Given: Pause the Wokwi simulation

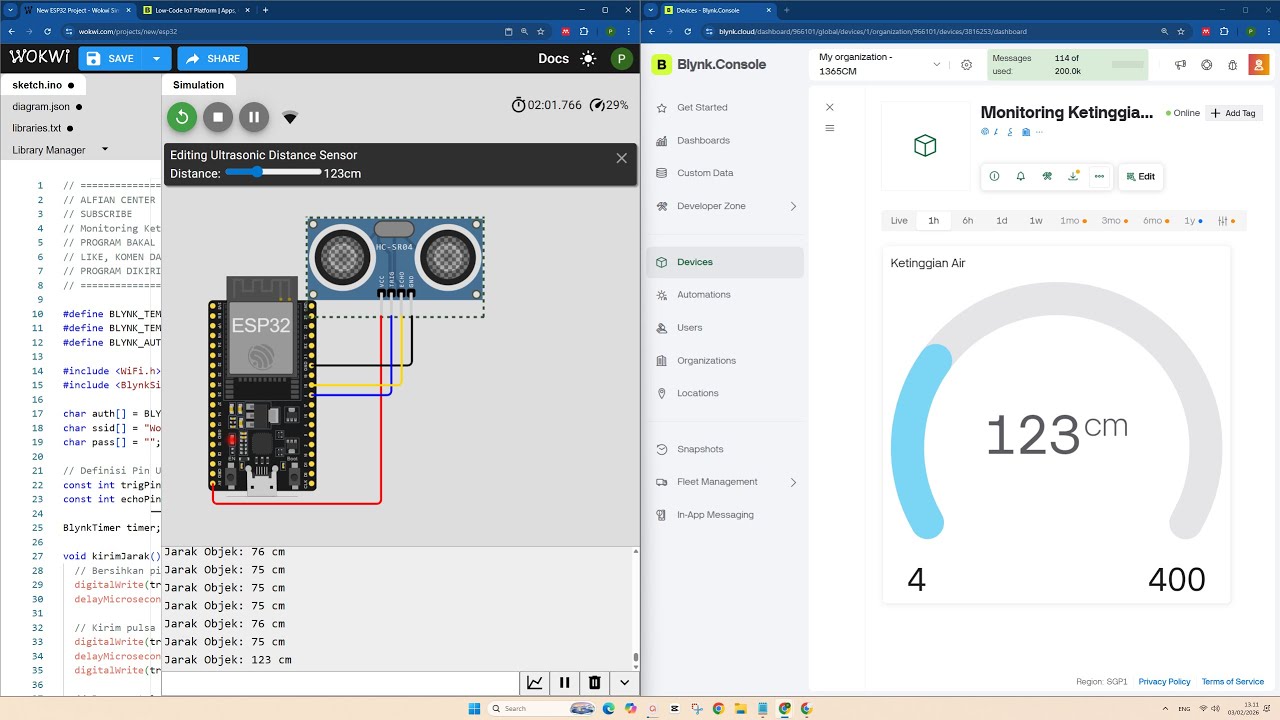Looking at the screenshot, I should (254, 117).
